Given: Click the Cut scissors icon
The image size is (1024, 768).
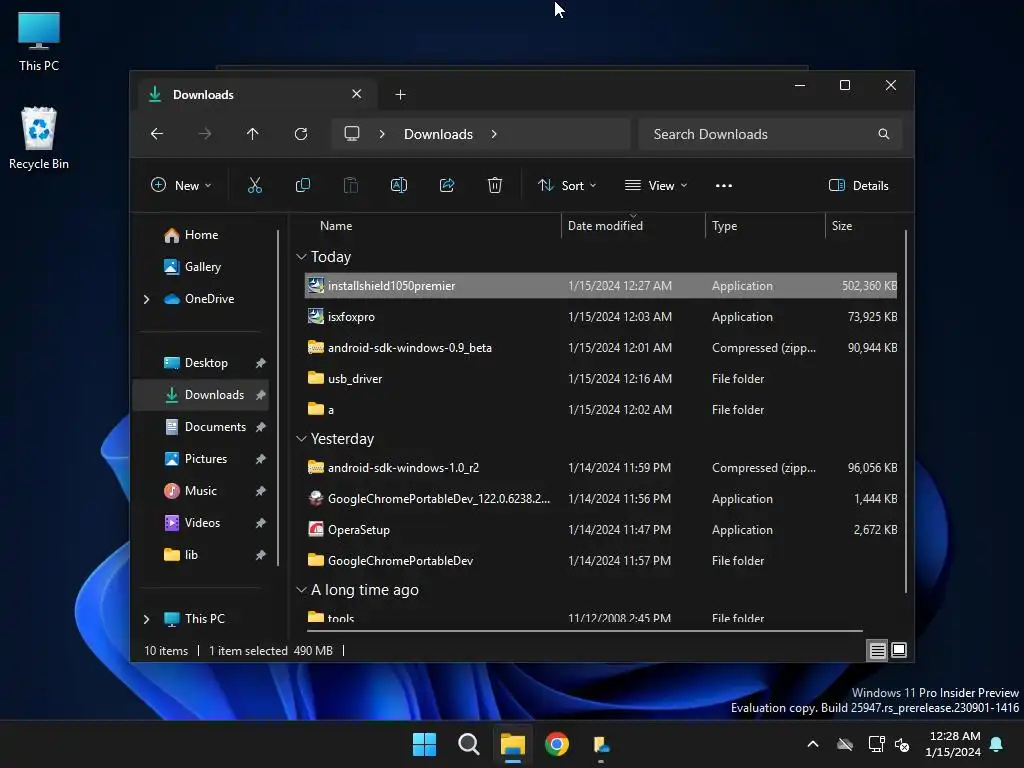Looking at the screenshot, I should (255, 185).
